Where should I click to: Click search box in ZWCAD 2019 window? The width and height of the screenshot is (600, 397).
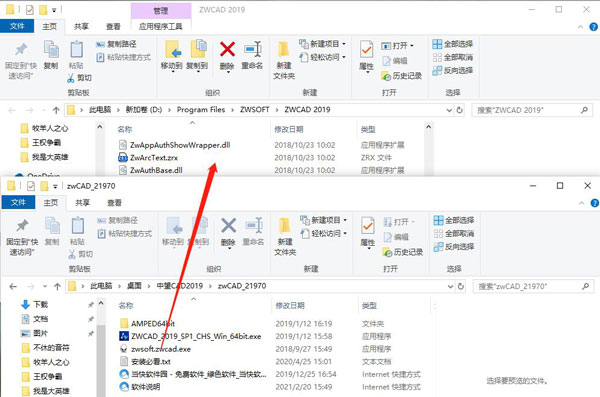[532, 110]
